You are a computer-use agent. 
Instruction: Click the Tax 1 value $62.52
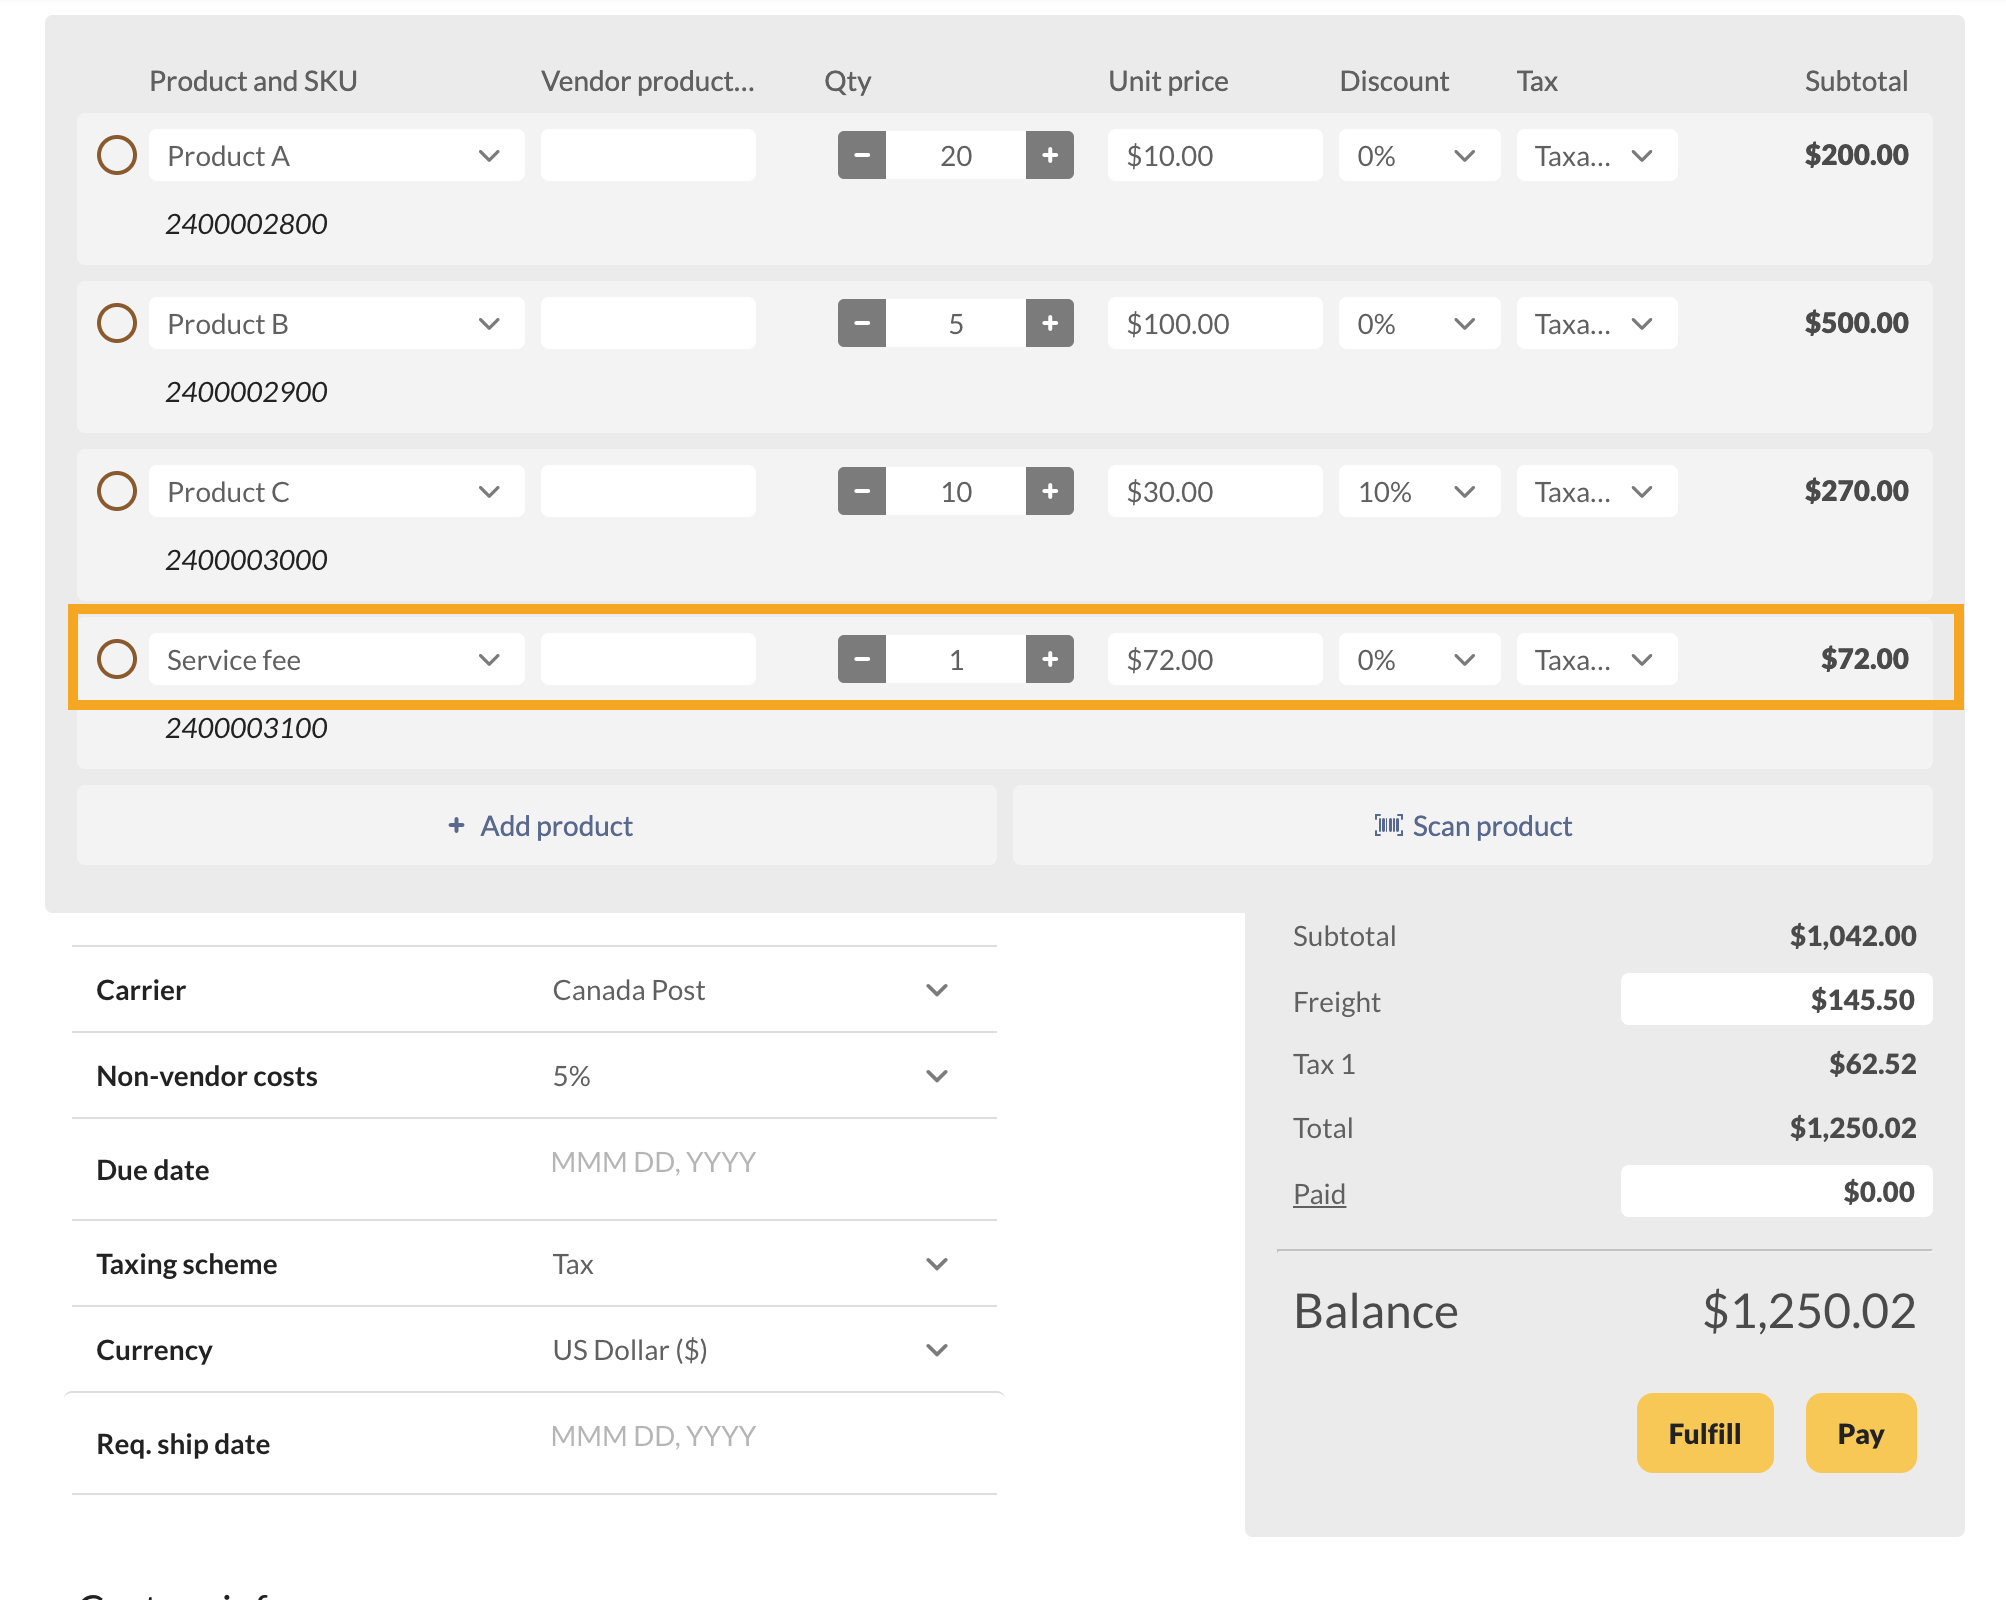pyautogui.click(x=1872, y=1064)
